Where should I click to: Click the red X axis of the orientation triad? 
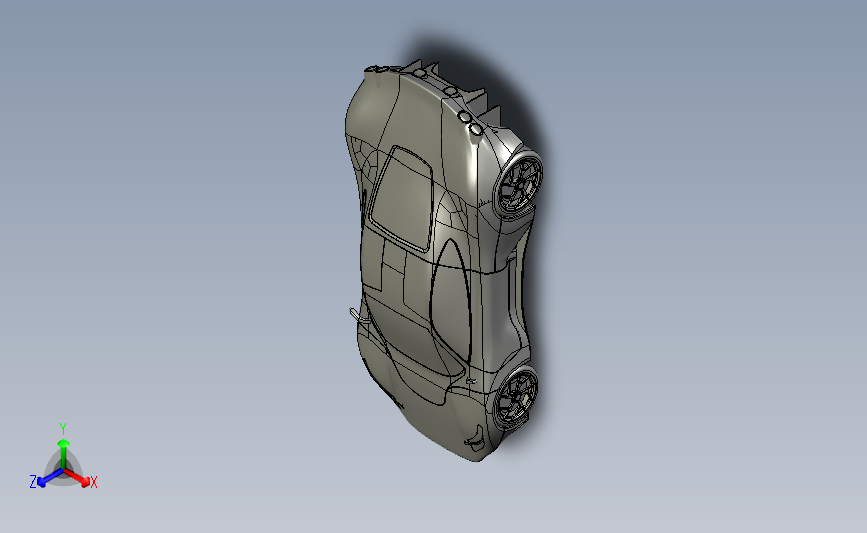pyautogui.click(x=76, y=477)
